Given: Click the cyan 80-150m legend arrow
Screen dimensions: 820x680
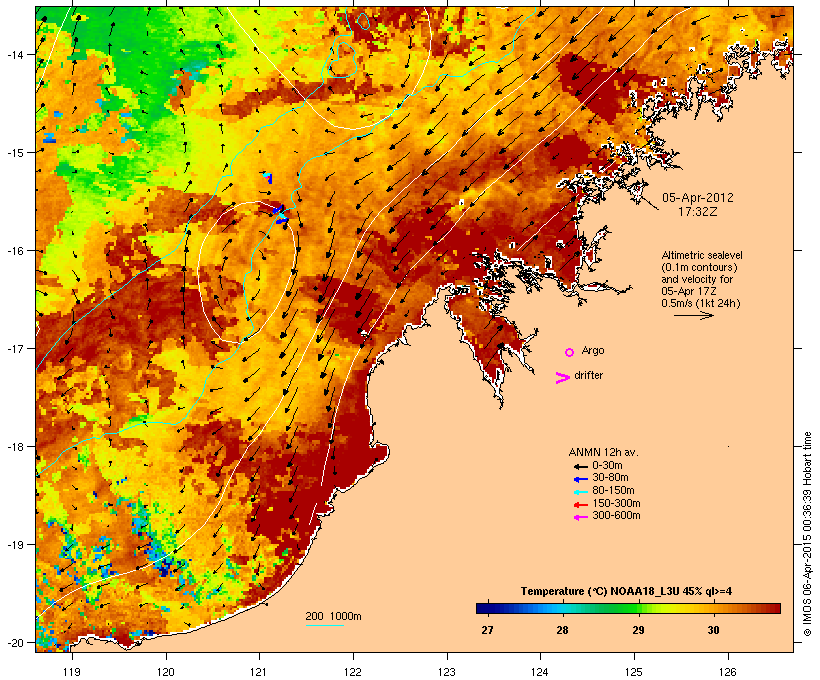Looking at the screenshot, I should click(x=580, y=492).
